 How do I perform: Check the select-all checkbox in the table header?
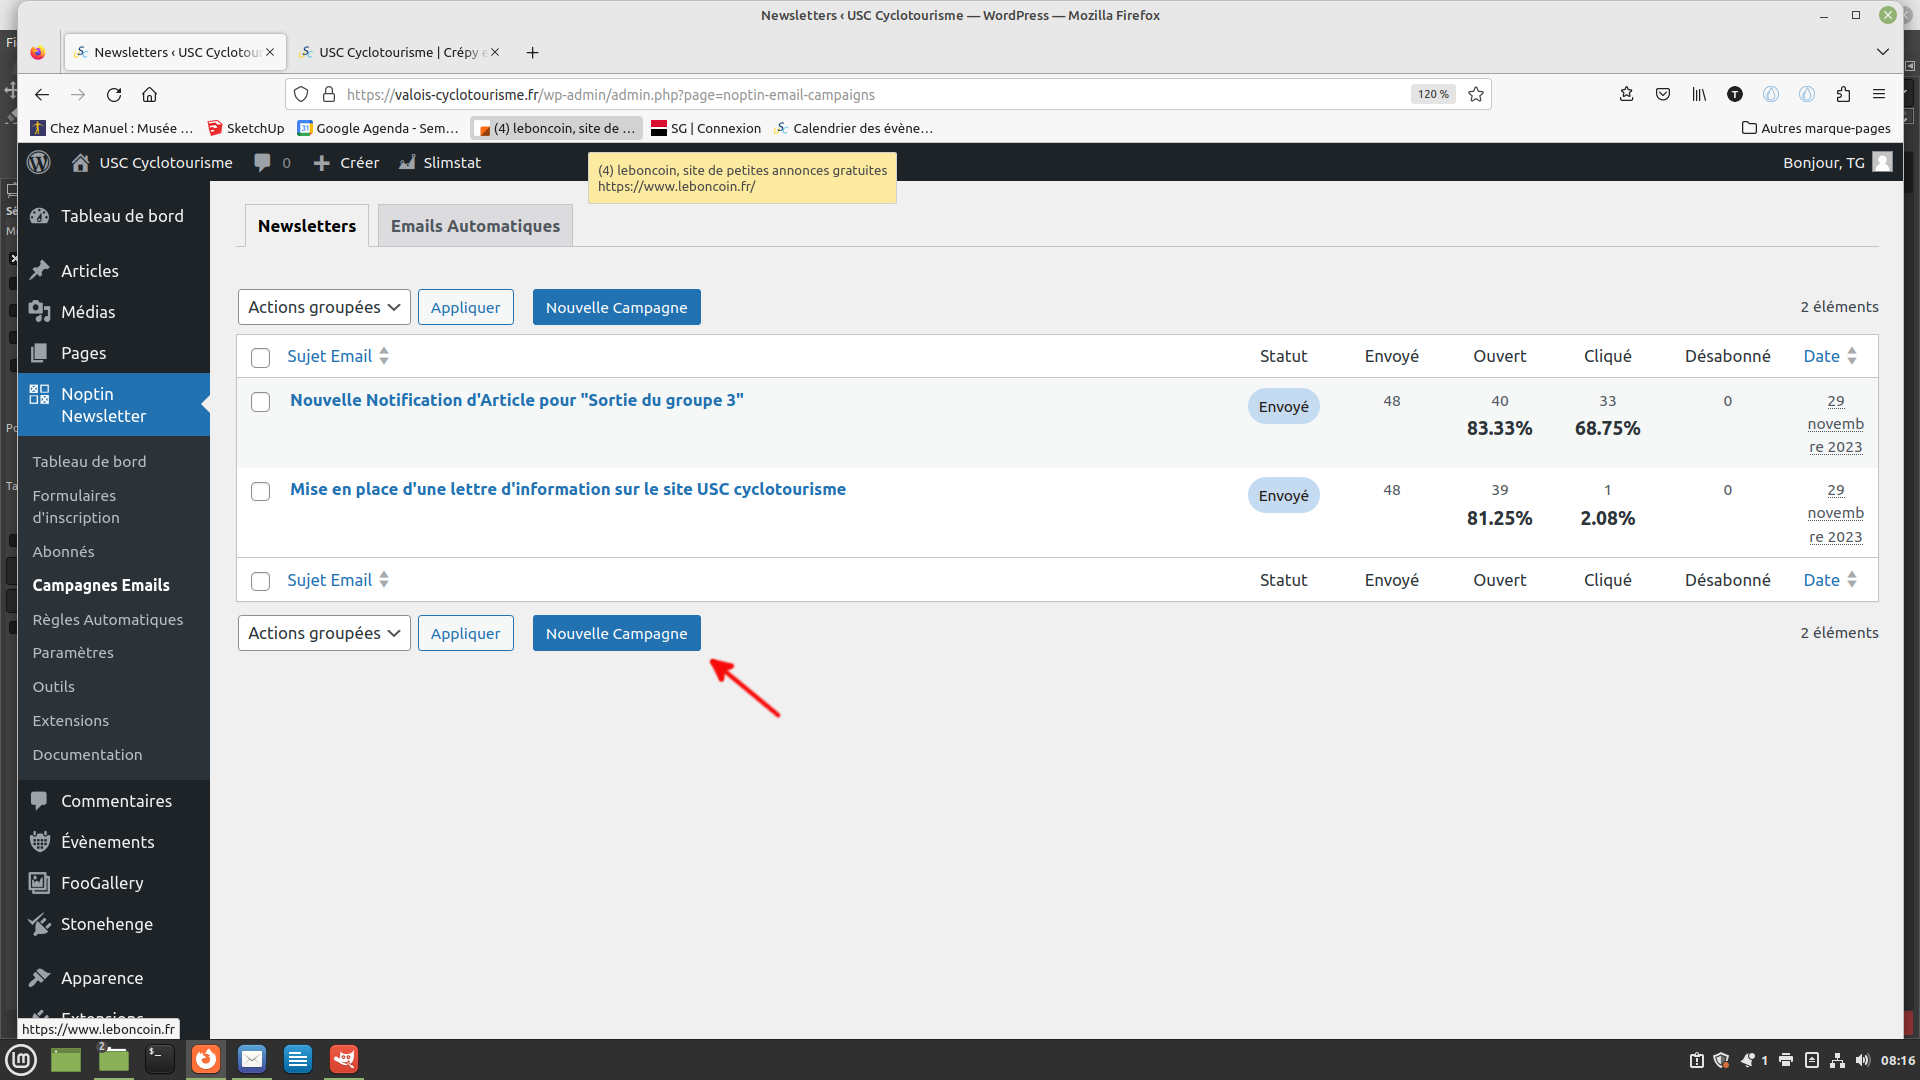260,357
